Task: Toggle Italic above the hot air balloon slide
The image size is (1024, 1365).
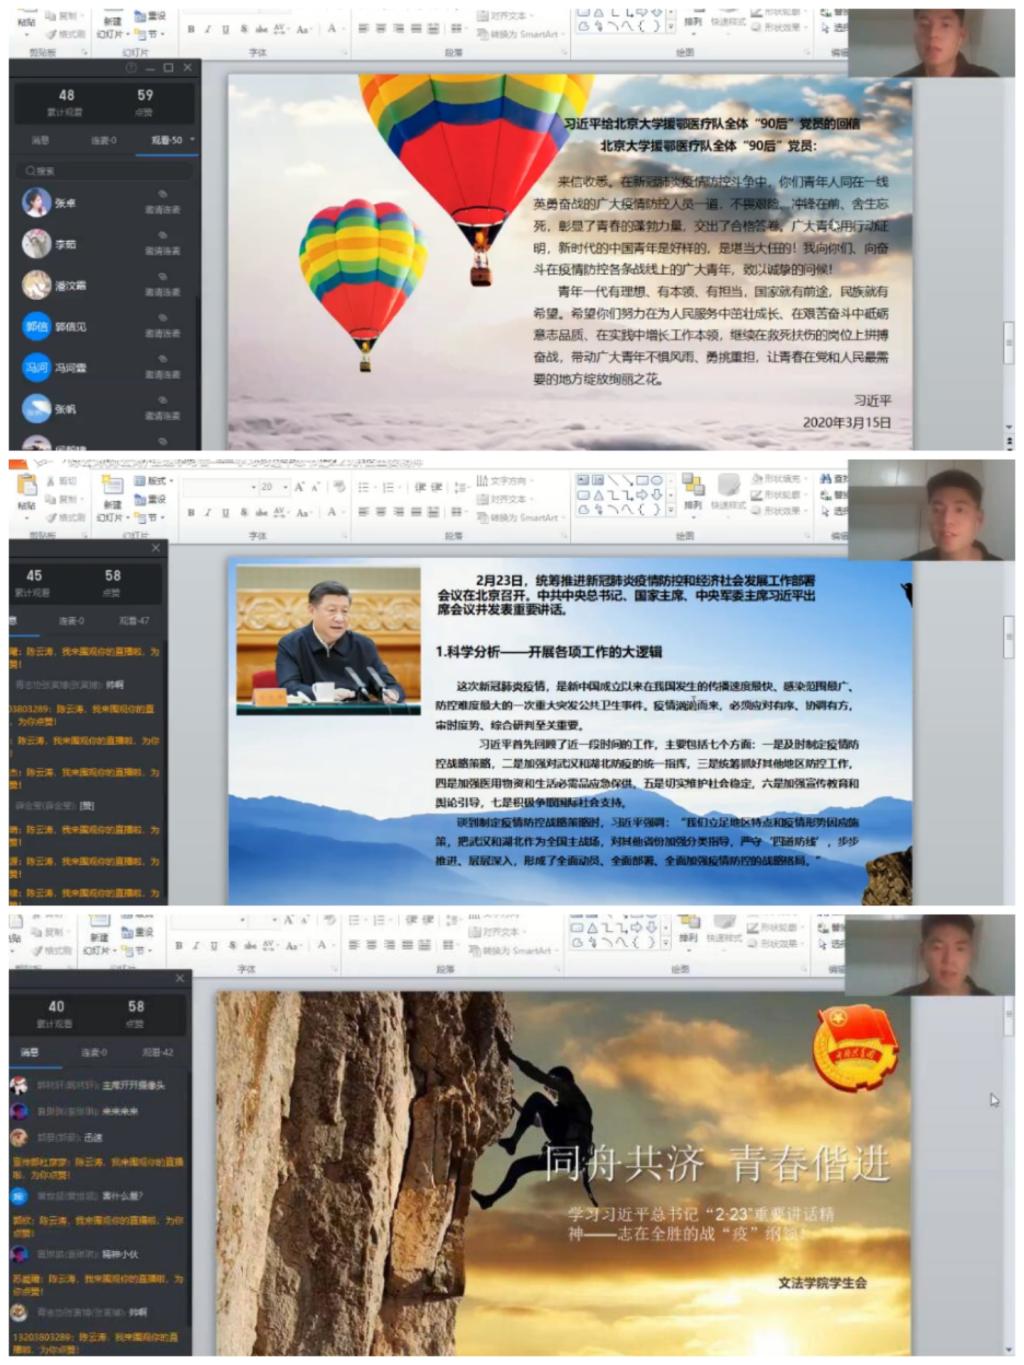Action: tap(208, 30)
